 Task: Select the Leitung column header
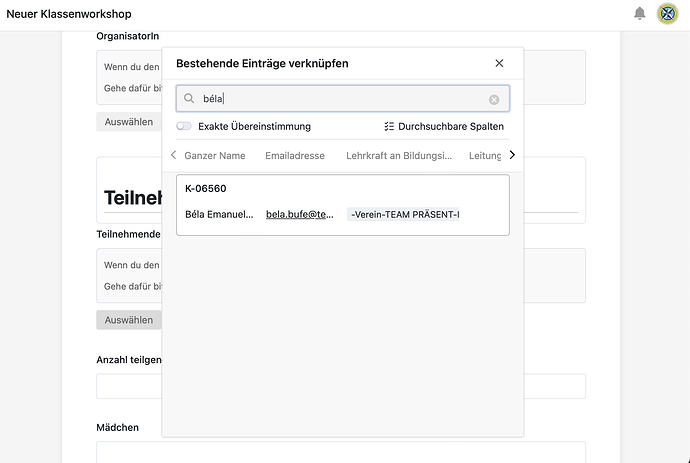click(485, 156)
